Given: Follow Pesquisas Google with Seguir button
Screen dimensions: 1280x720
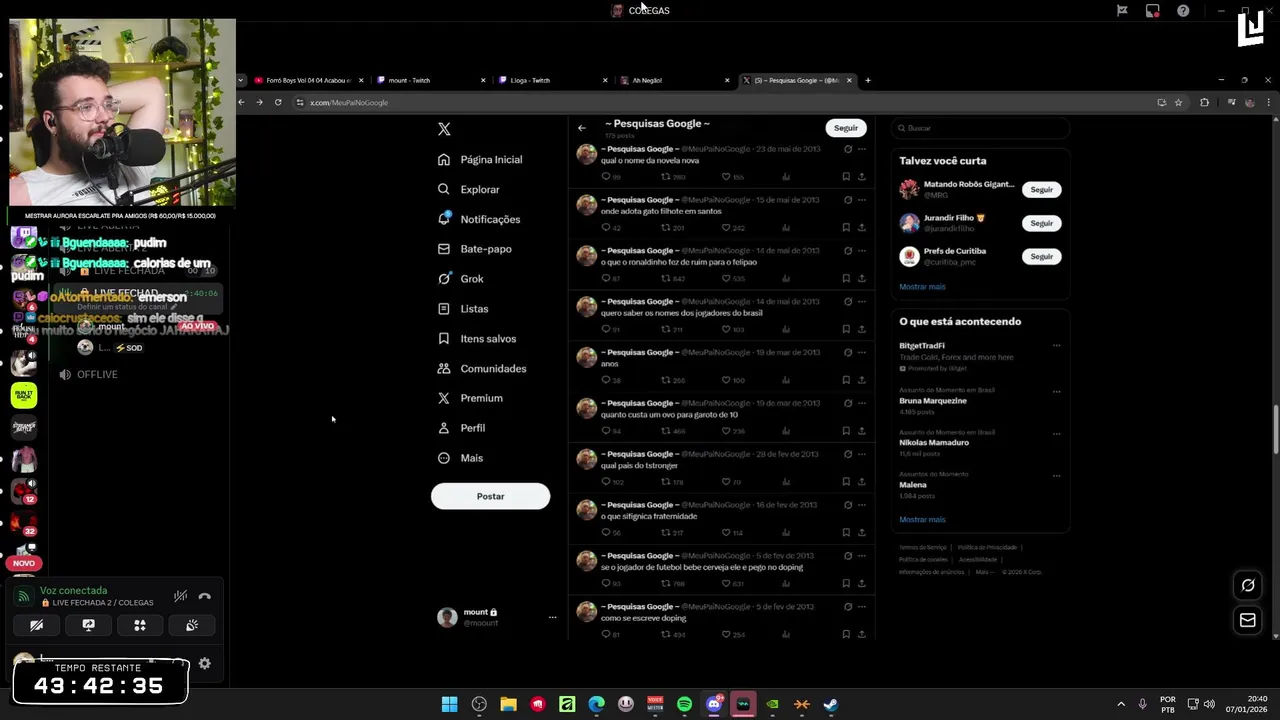Looking at the screenshot, I should tap(846, 128).
